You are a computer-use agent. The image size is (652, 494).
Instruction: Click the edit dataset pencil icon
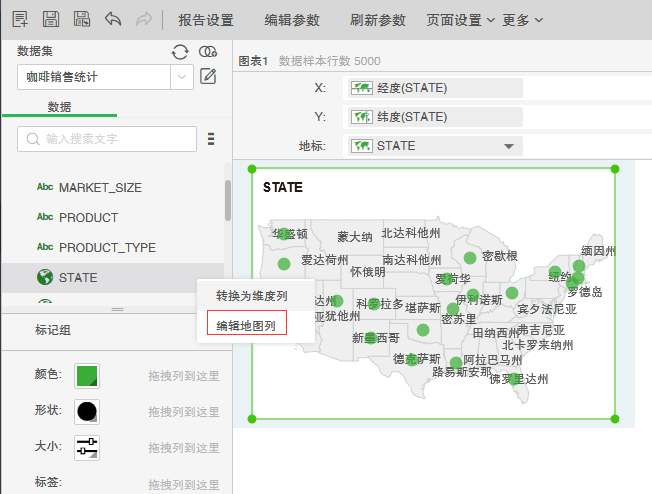[x=208, y=76]
